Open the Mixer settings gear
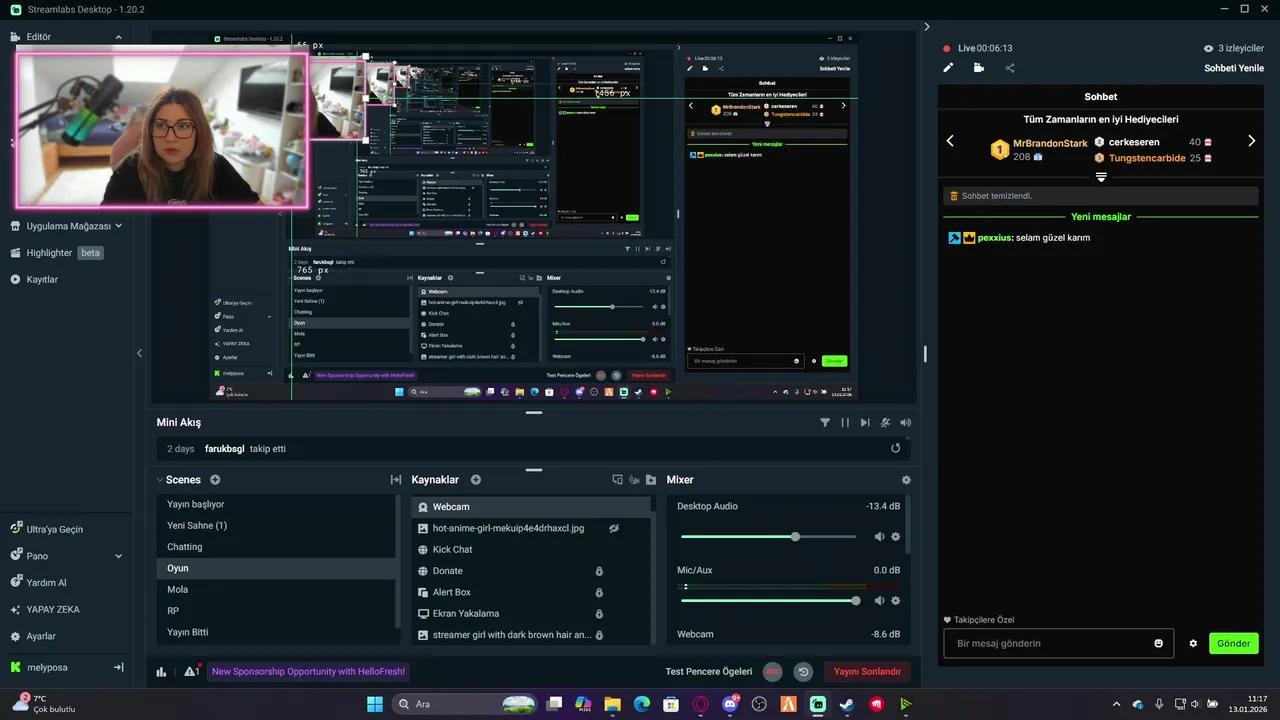The width and height of the screenshot is (1280, 720). click(x=906, y=480)
